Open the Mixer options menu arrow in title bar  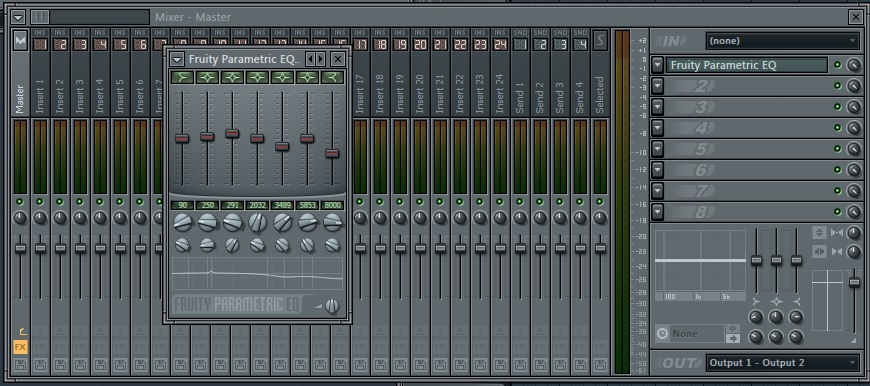[x=18, y=17]
